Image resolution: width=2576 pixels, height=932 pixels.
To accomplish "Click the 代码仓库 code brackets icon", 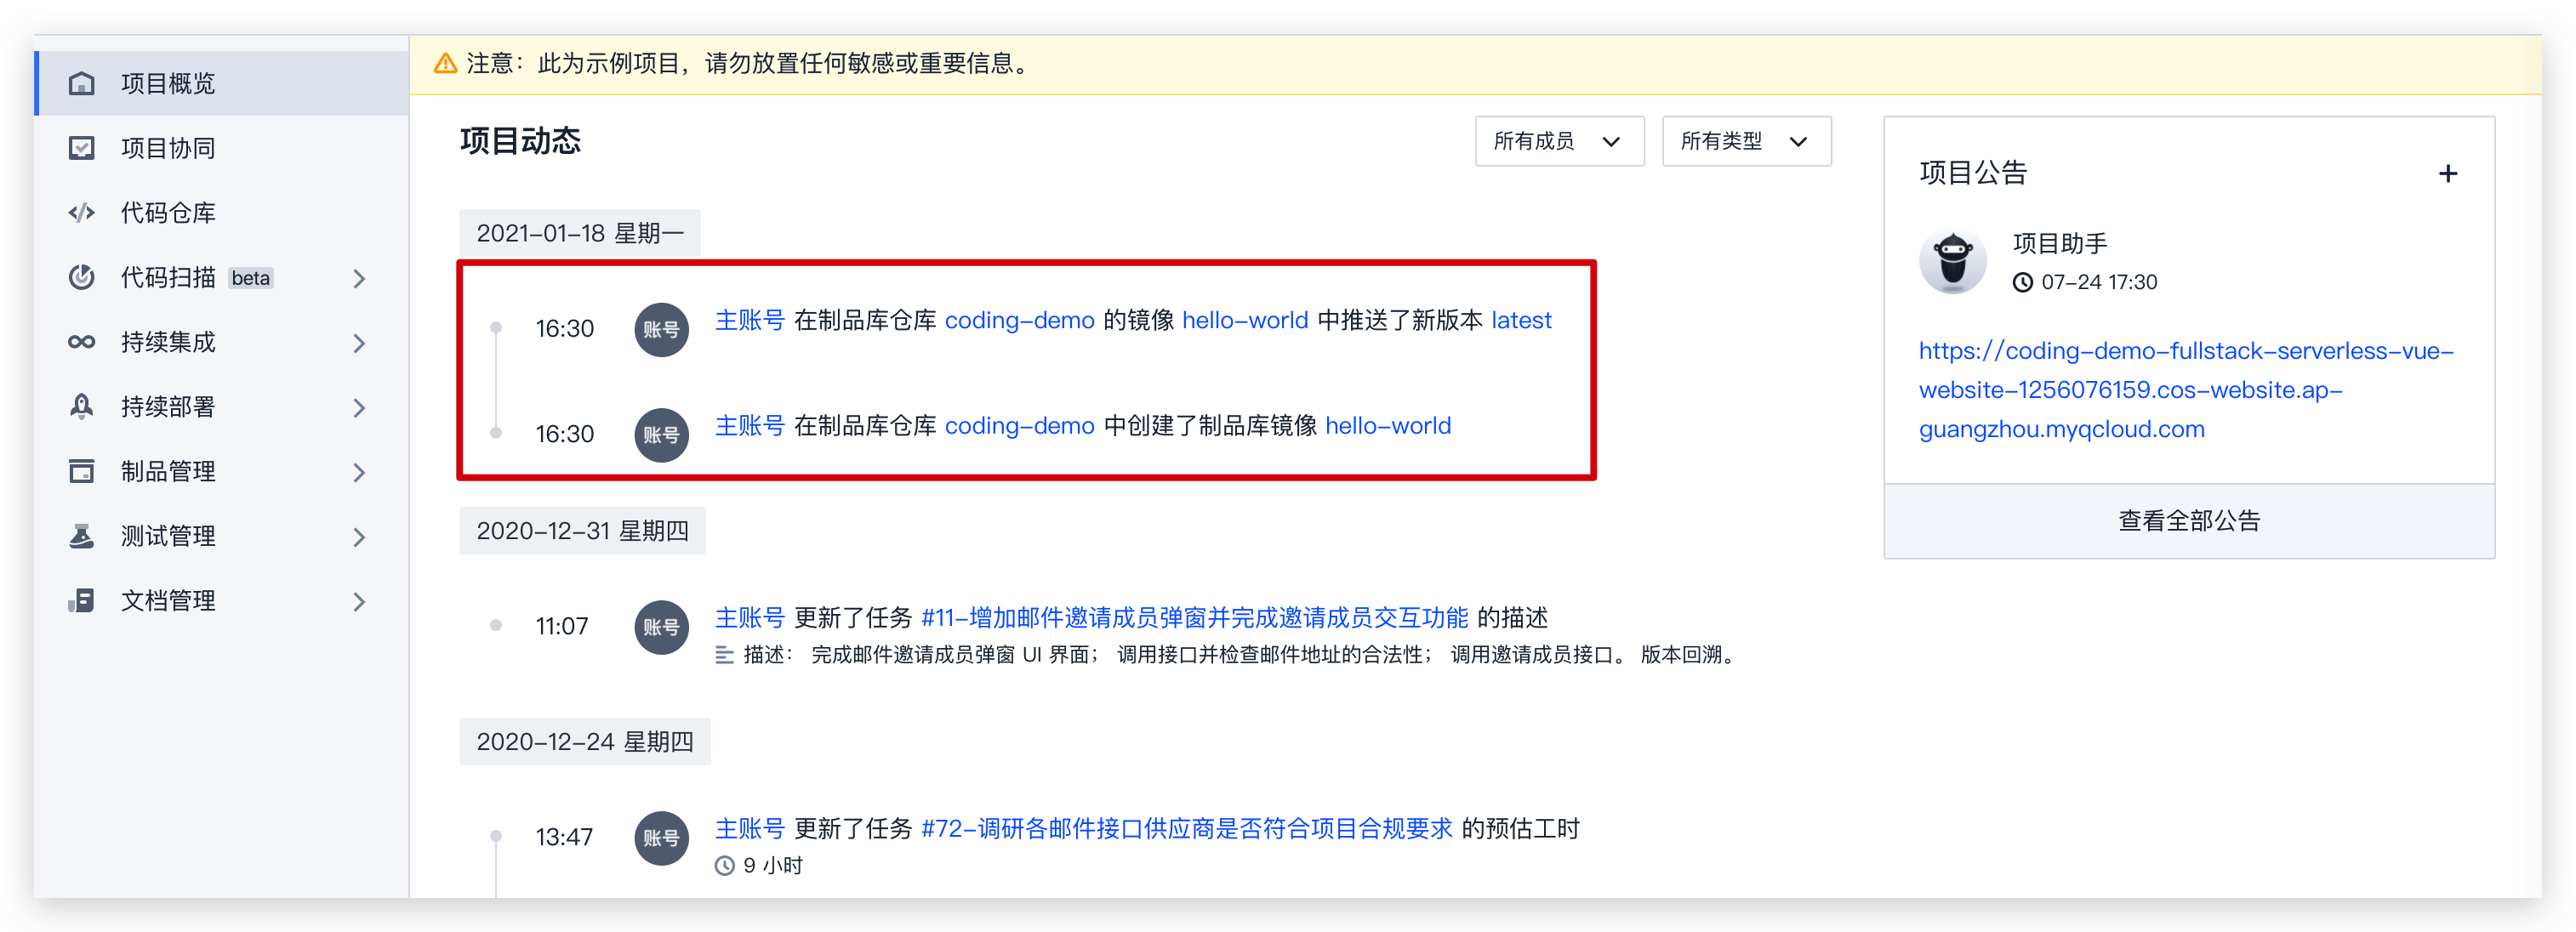I will coord(81,213).
